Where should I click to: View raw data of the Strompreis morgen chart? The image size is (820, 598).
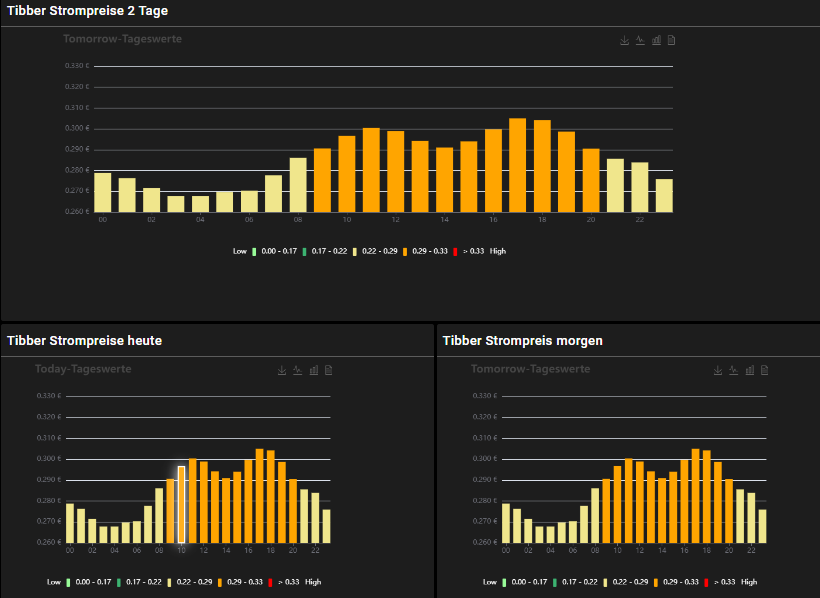(765, 370)
